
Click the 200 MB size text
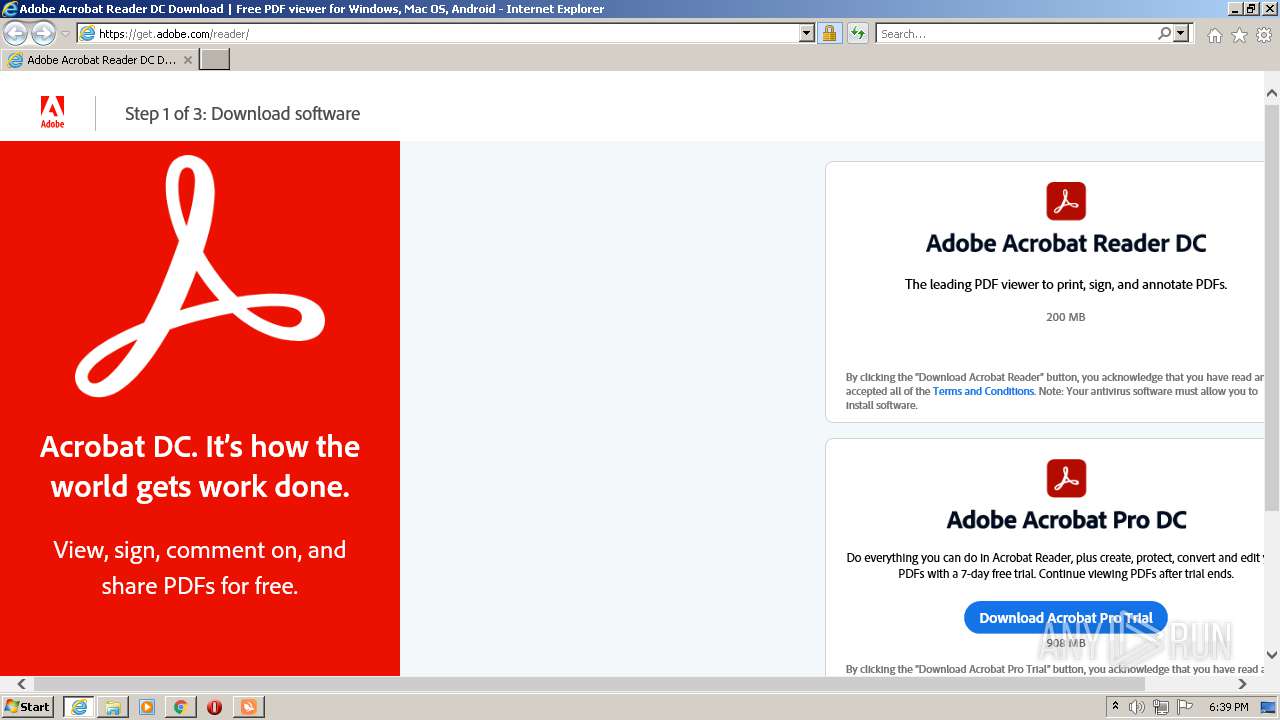pyautogui.click(x=1065, y=317)
